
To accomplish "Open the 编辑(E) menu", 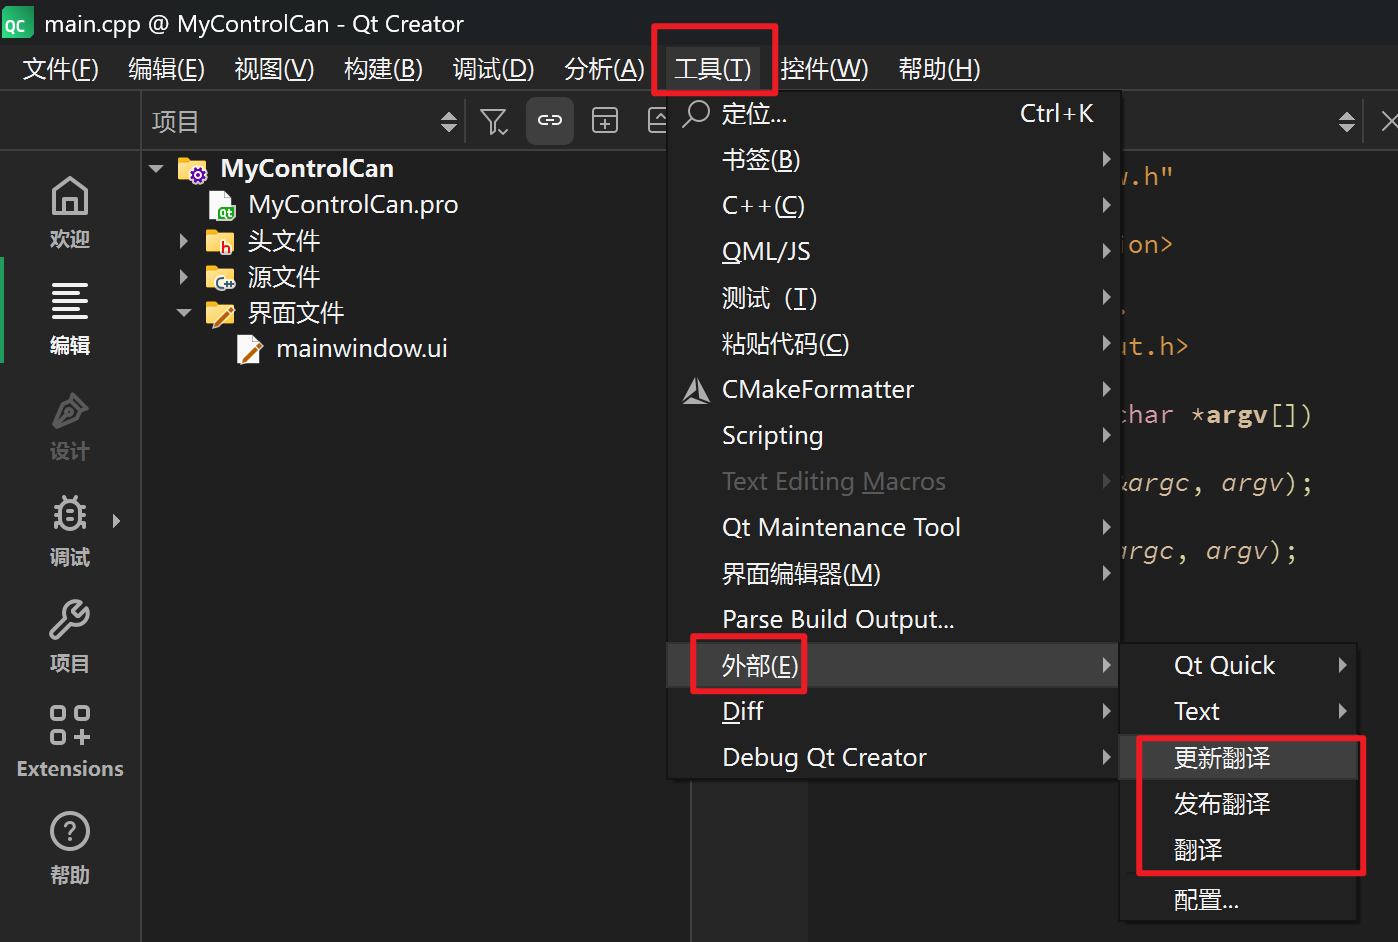I will point(167,69).
